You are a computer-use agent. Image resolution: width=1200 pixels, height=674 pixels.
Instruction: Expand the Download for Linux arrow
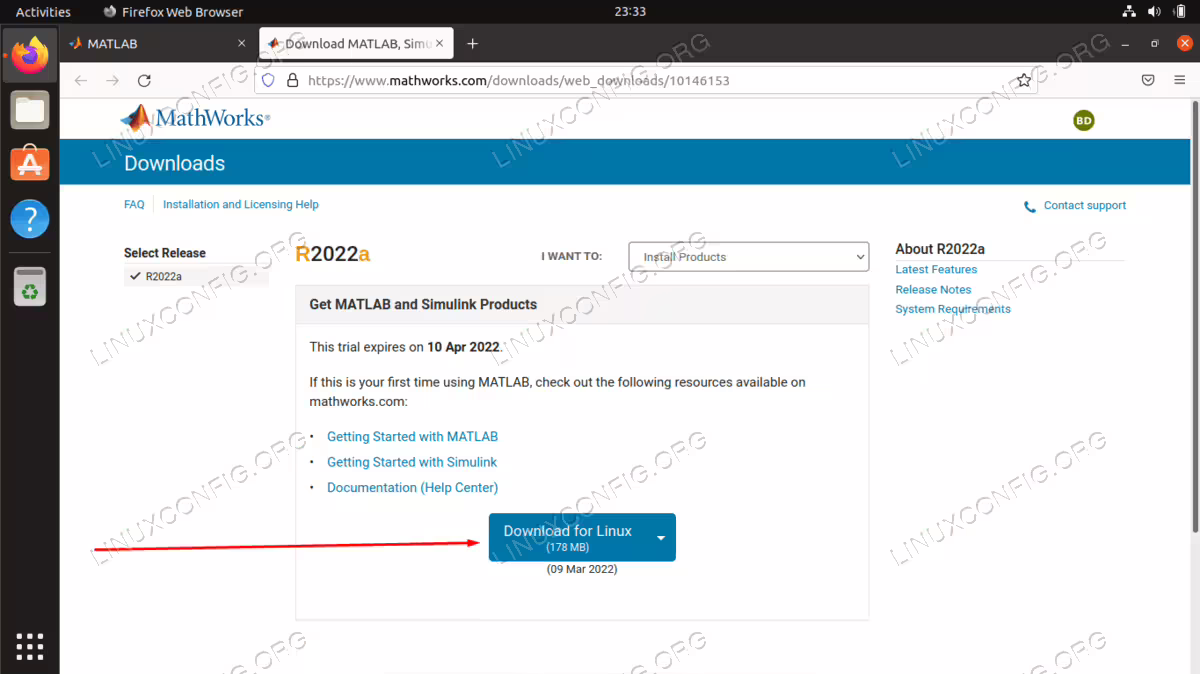click(661, 537)
